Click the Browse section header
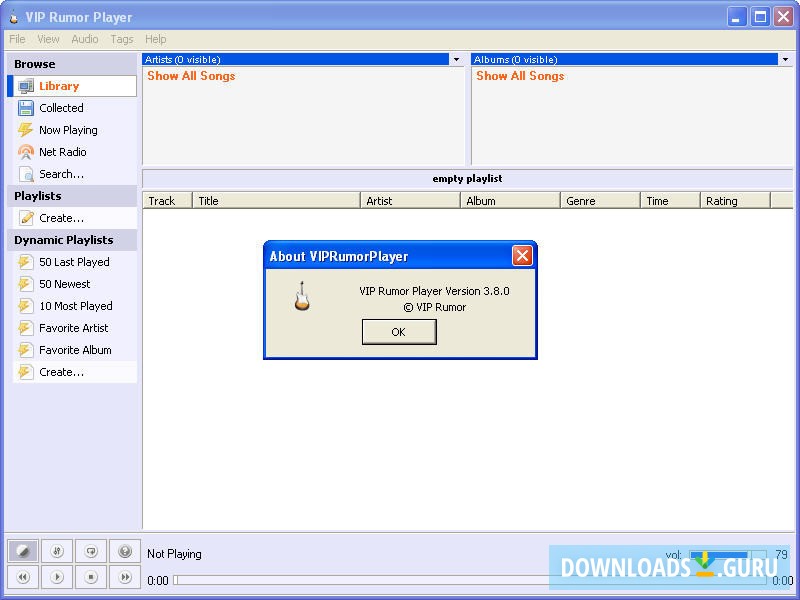This screenshot has height=600, width=800. (x=72, y=64)
